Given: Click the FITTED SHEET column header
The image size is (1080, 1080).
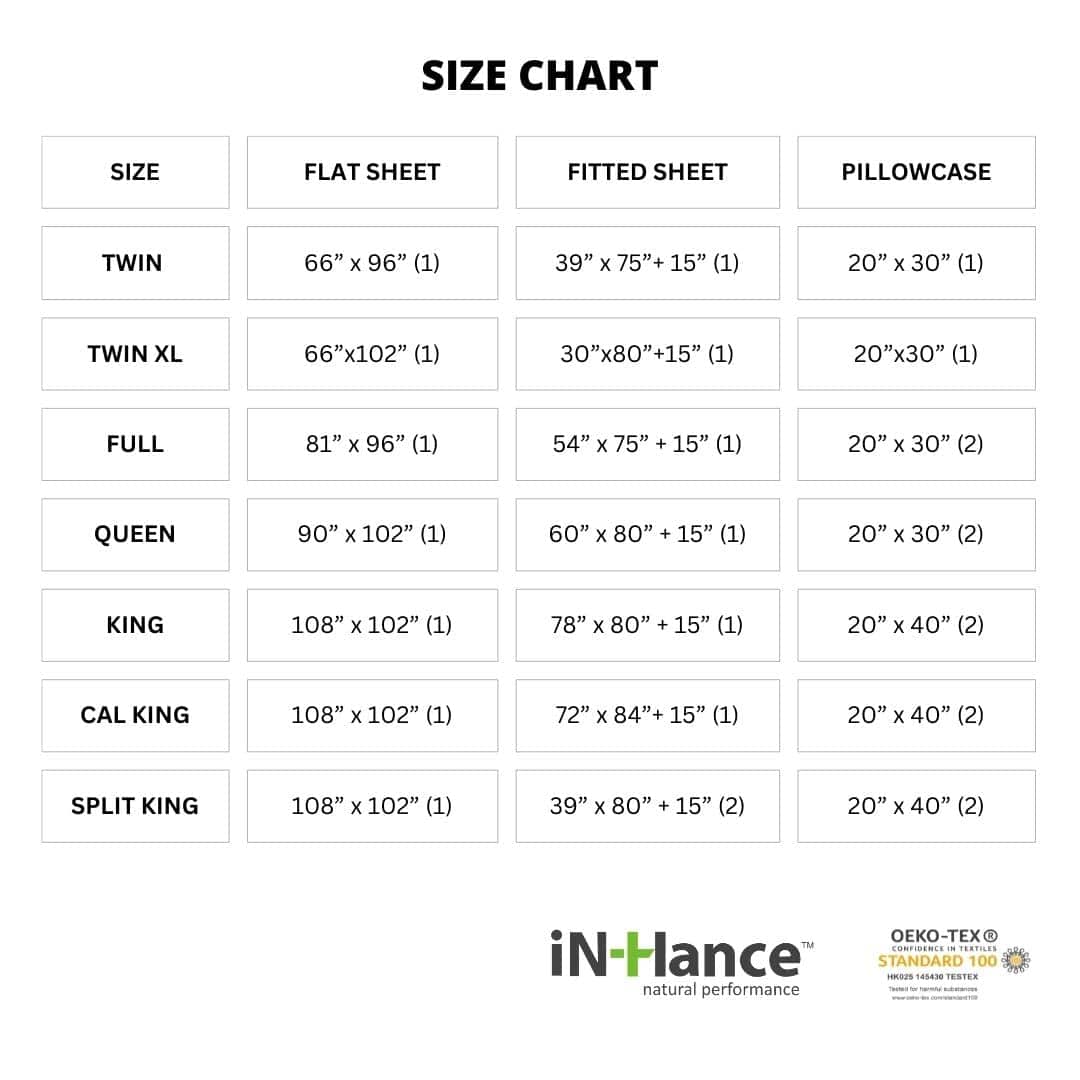Looking at the screenshot, I should point(647,172).
